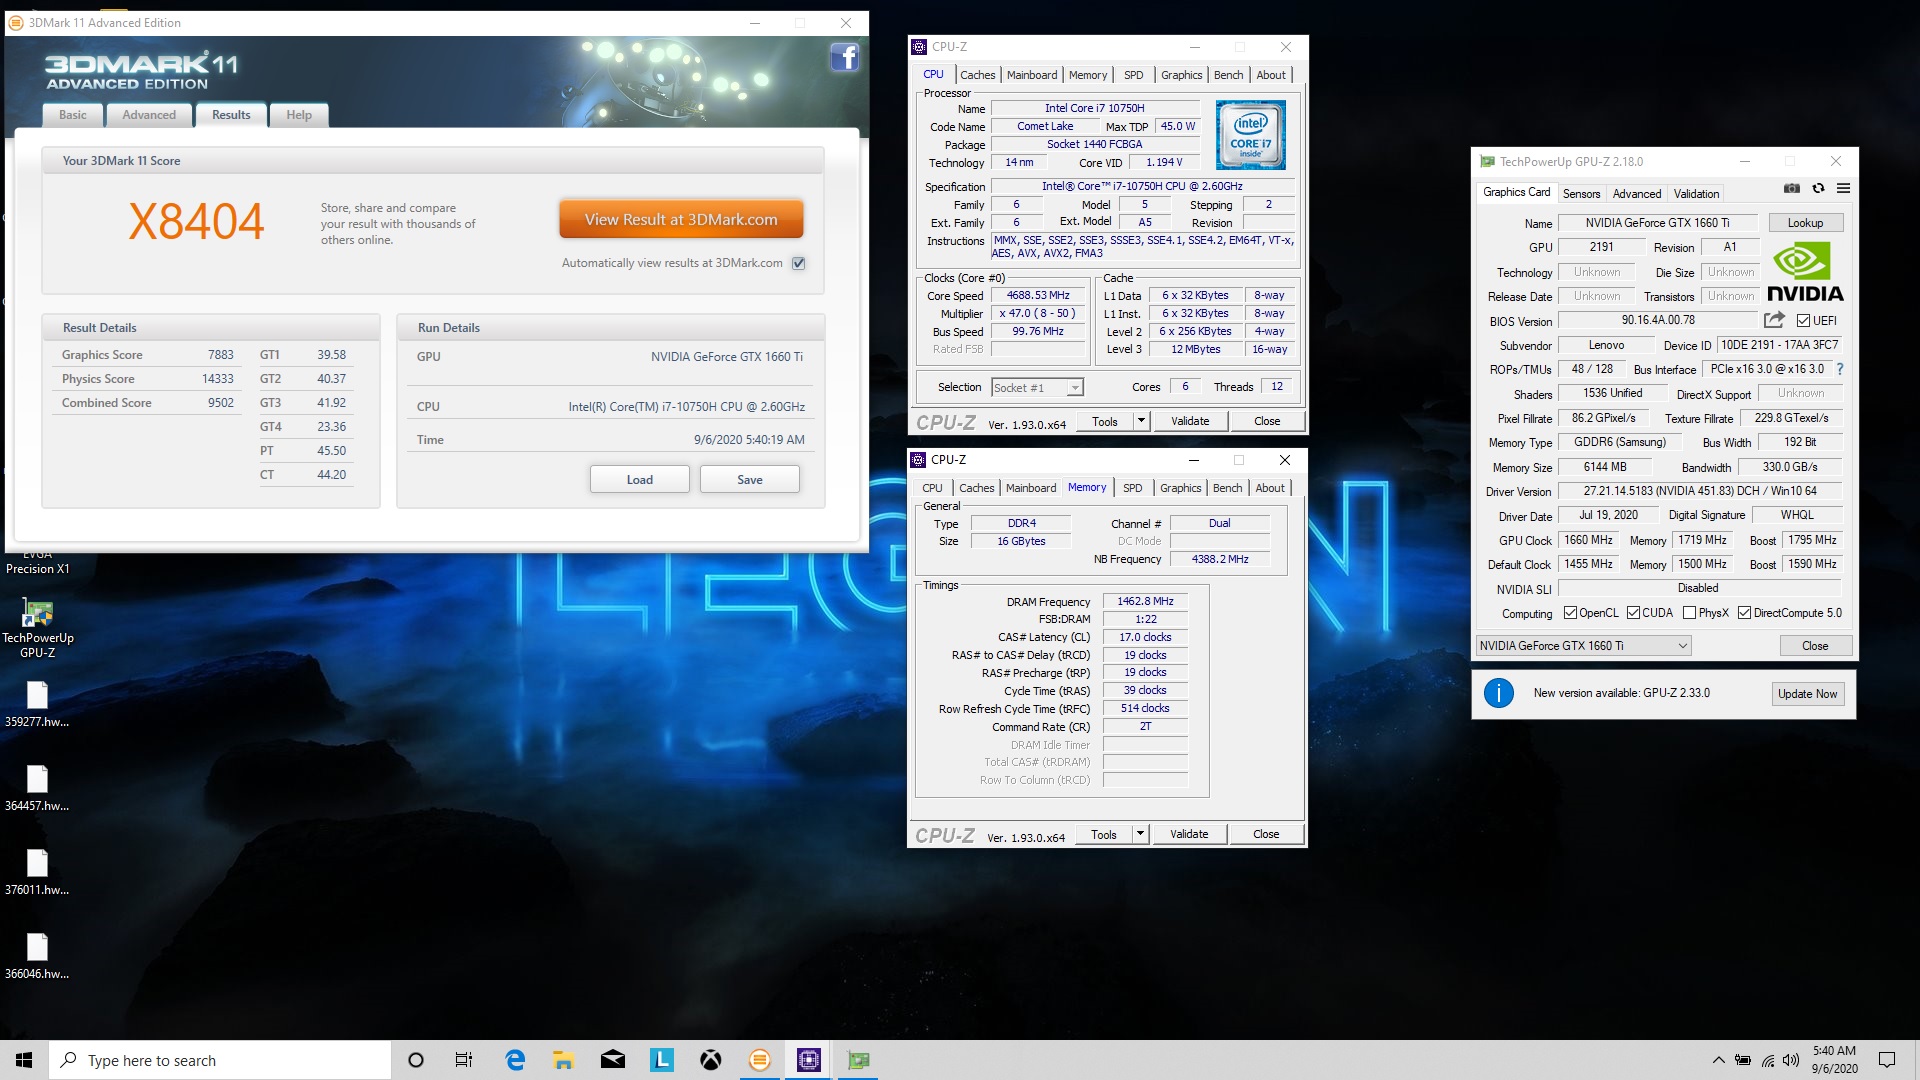Image resolution: width=1920 pixels, height=1080 pixels.
Task: Click the GPU name field NVIDIA GeForce GTX 1660 Ti
Action: pos(1657,223)
